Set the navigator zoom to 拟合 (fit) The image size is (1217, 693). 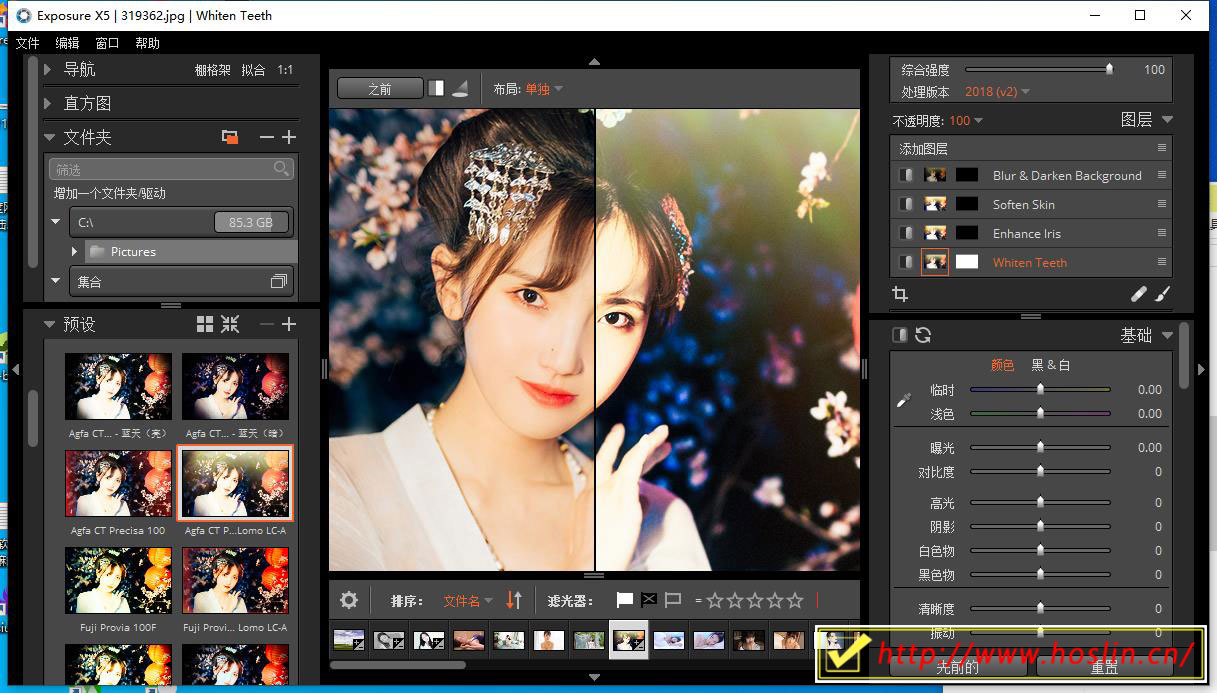[253, 70]
